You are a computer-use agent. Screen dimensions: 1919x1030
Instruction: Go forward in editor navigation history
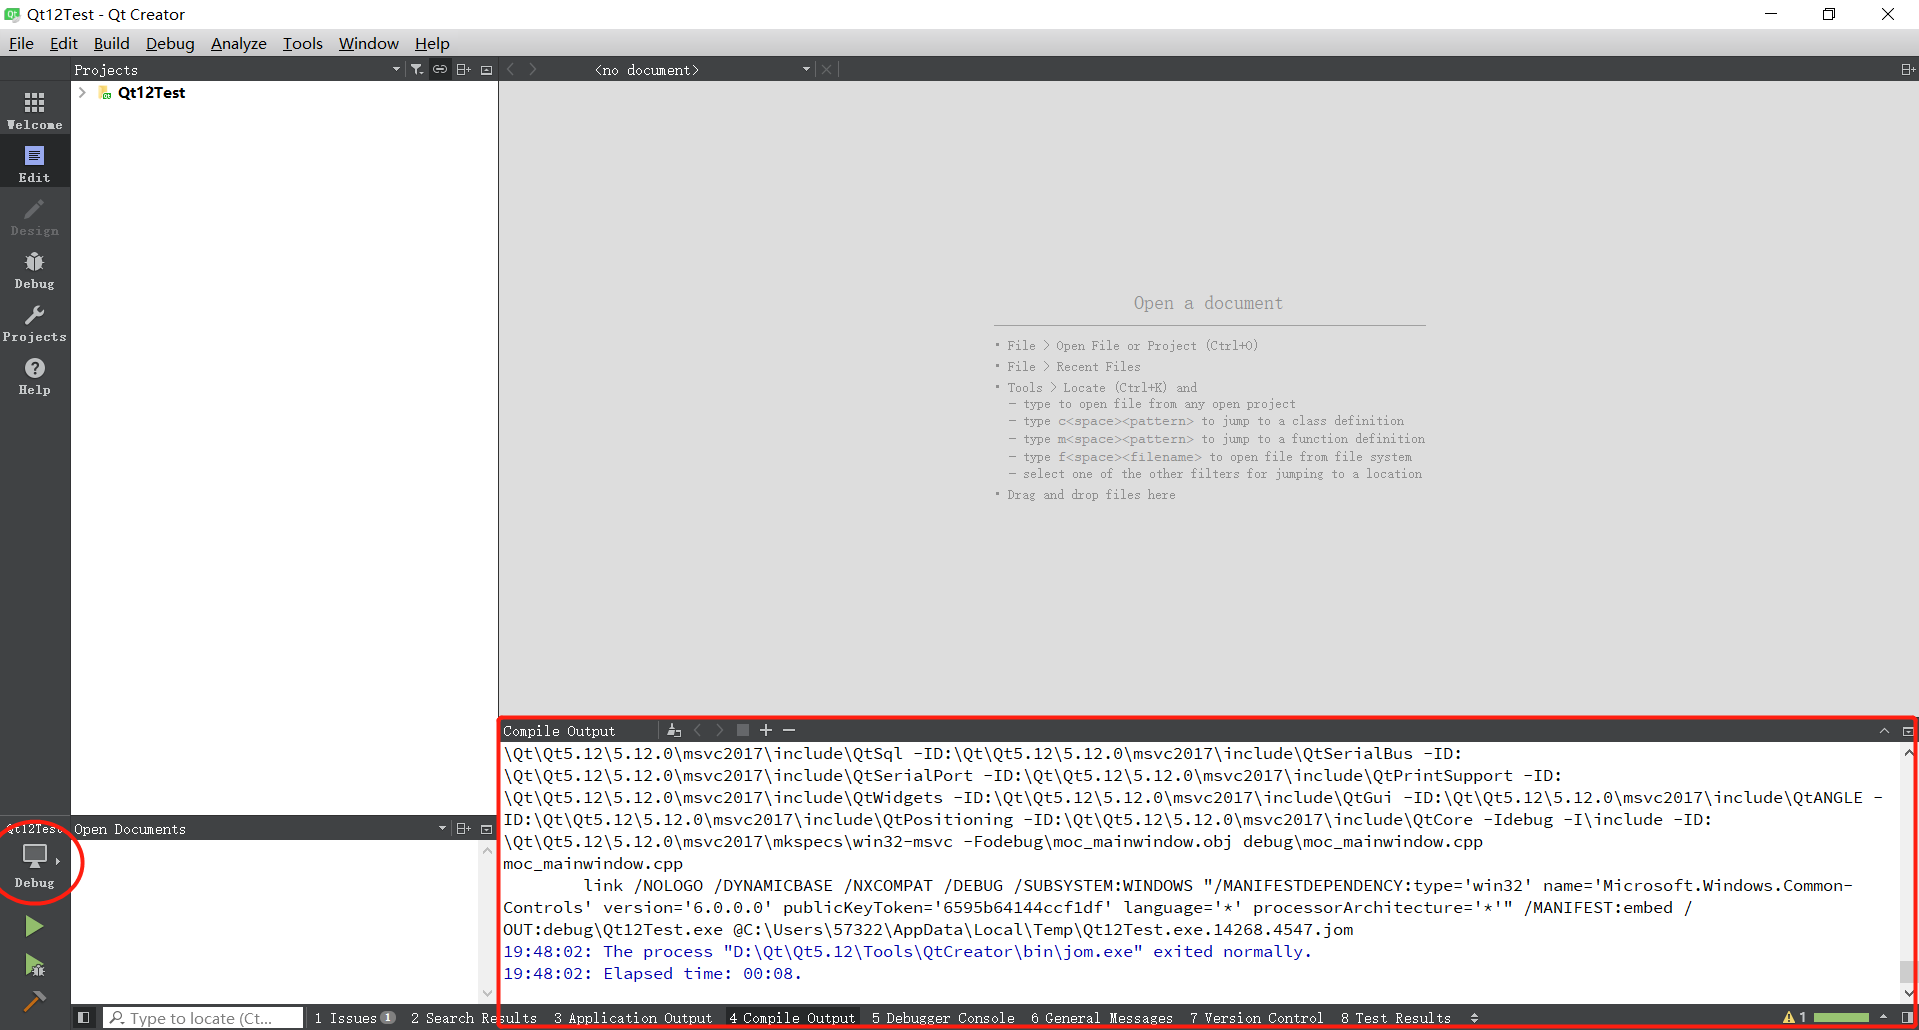(533, 69)
